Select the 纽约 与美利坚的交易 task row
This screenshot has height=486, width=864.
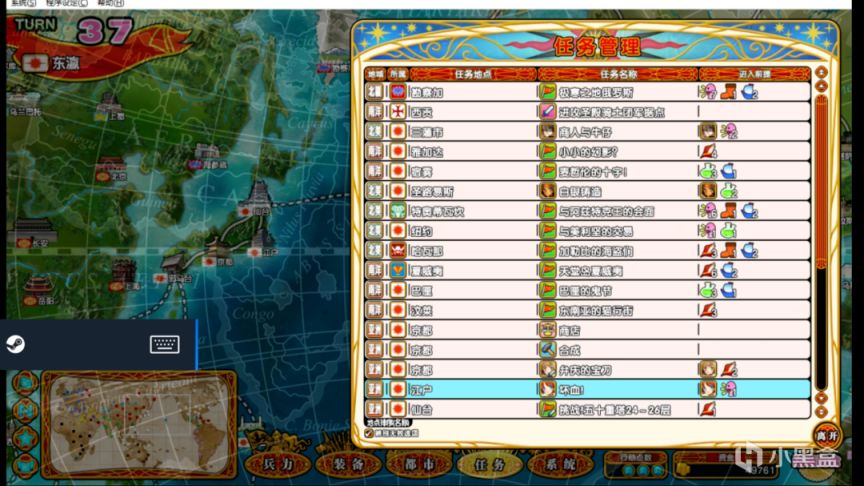coord(587,230)
